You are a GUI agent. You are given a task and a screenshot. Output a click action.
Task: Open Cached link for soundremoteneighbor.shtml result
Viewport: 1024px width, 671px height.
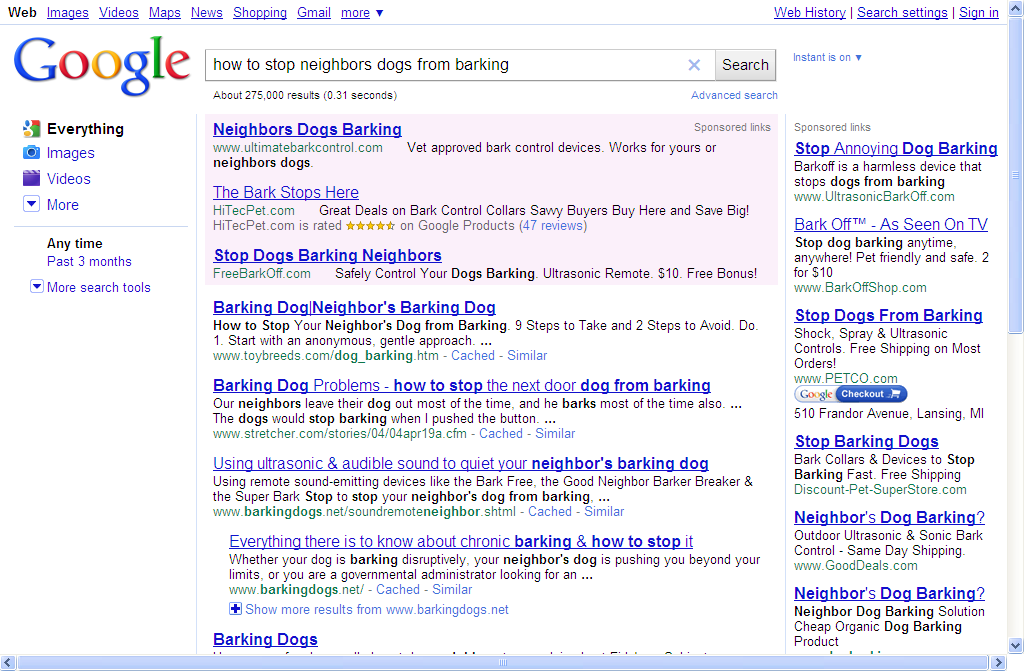pos(550,512)
